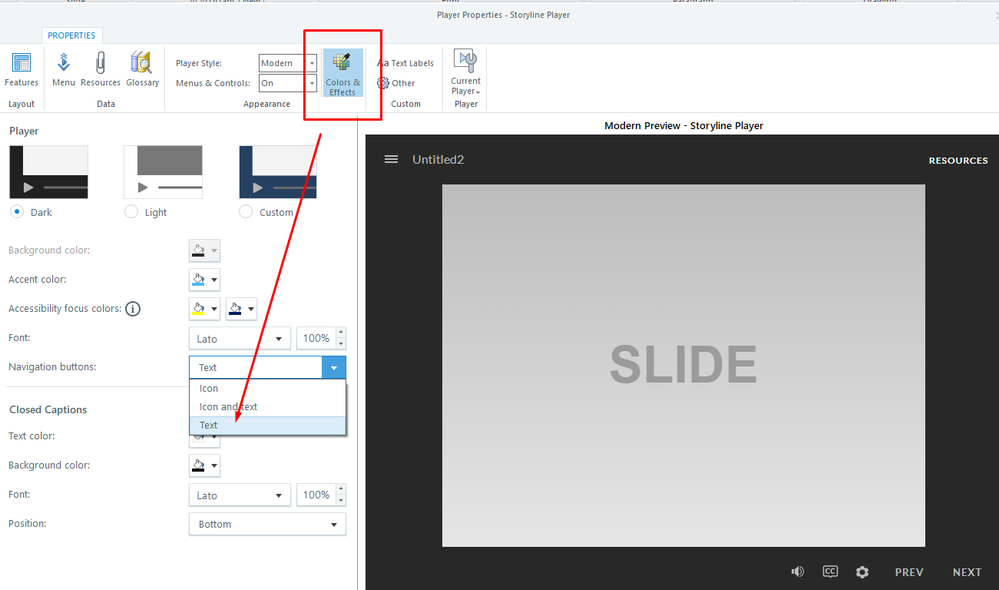Increase the player font size percentage
The width and height of the screenshot is (999, 590).
[341, 333]
